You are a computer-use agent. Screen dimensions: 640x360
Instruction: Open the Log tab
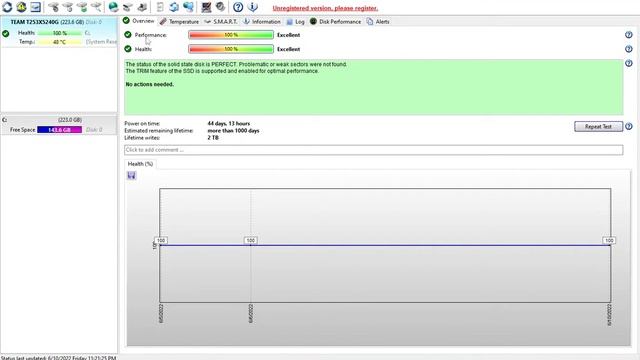pyautogui.click(x=296, y=22)
